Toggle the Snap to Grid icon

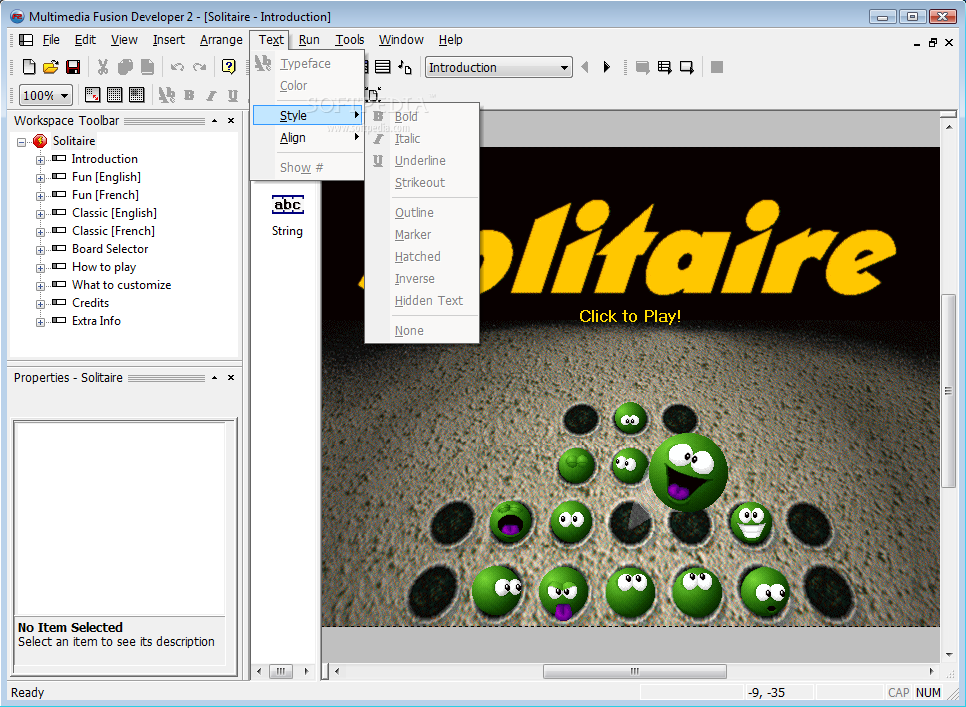137,95
